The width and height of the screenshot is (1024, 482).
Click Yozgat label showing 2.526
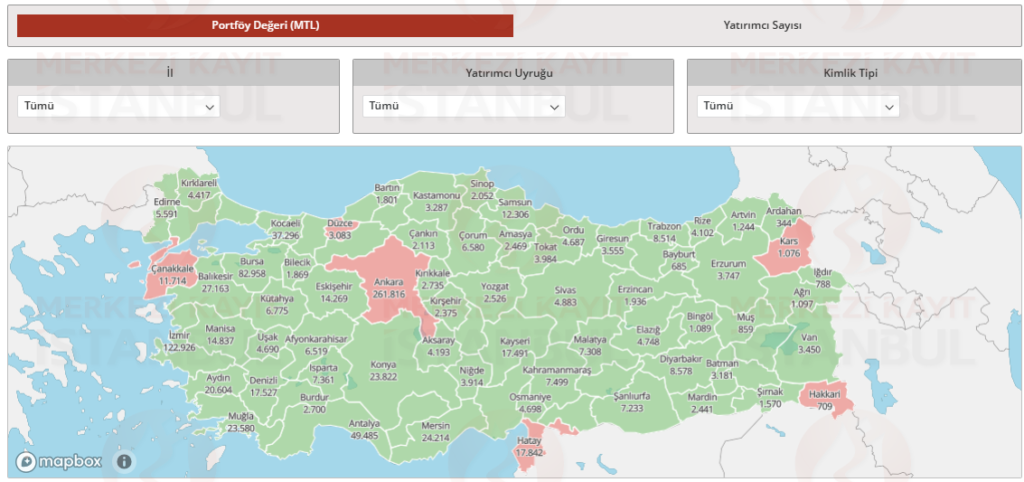pos(495,292)
